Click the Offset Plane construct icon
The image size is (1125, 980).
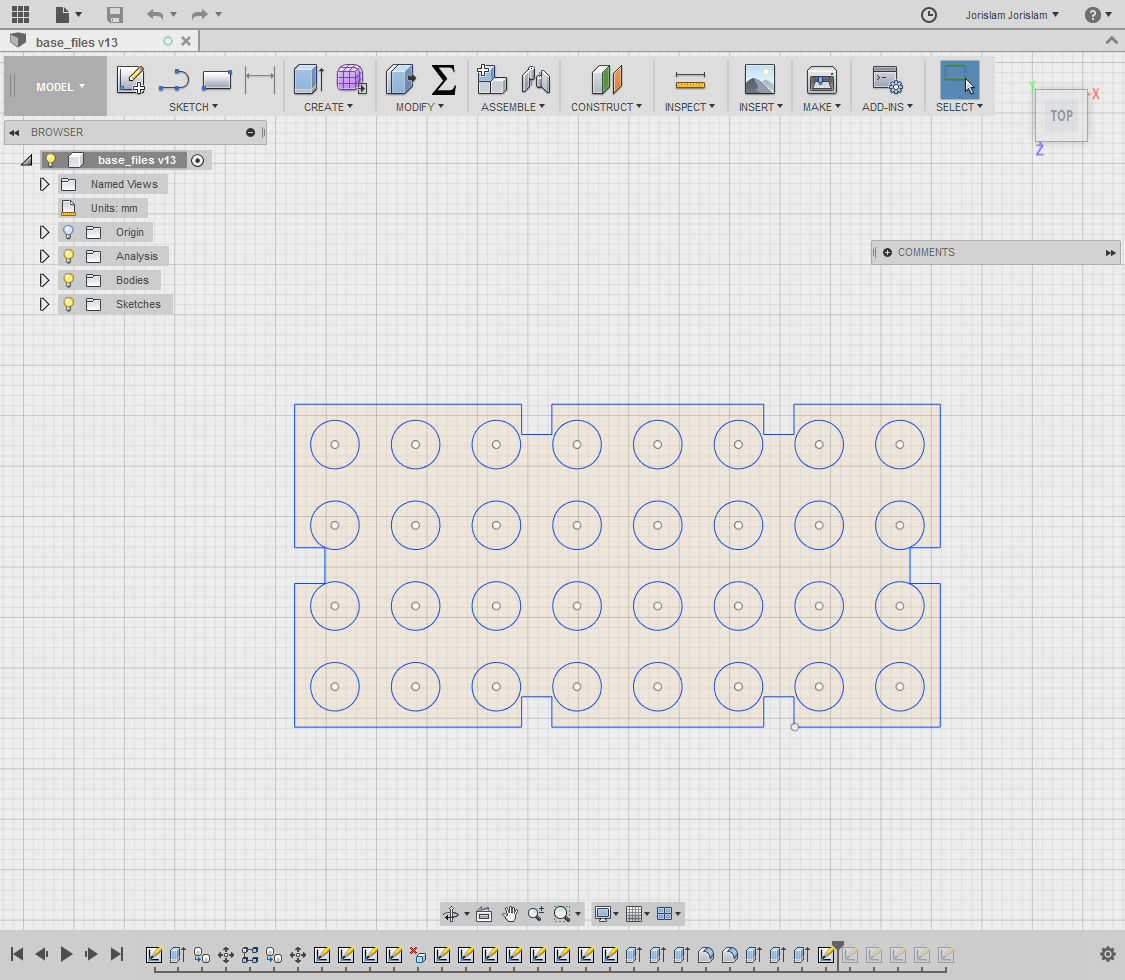pyautogui.click(x=606, y=80)
